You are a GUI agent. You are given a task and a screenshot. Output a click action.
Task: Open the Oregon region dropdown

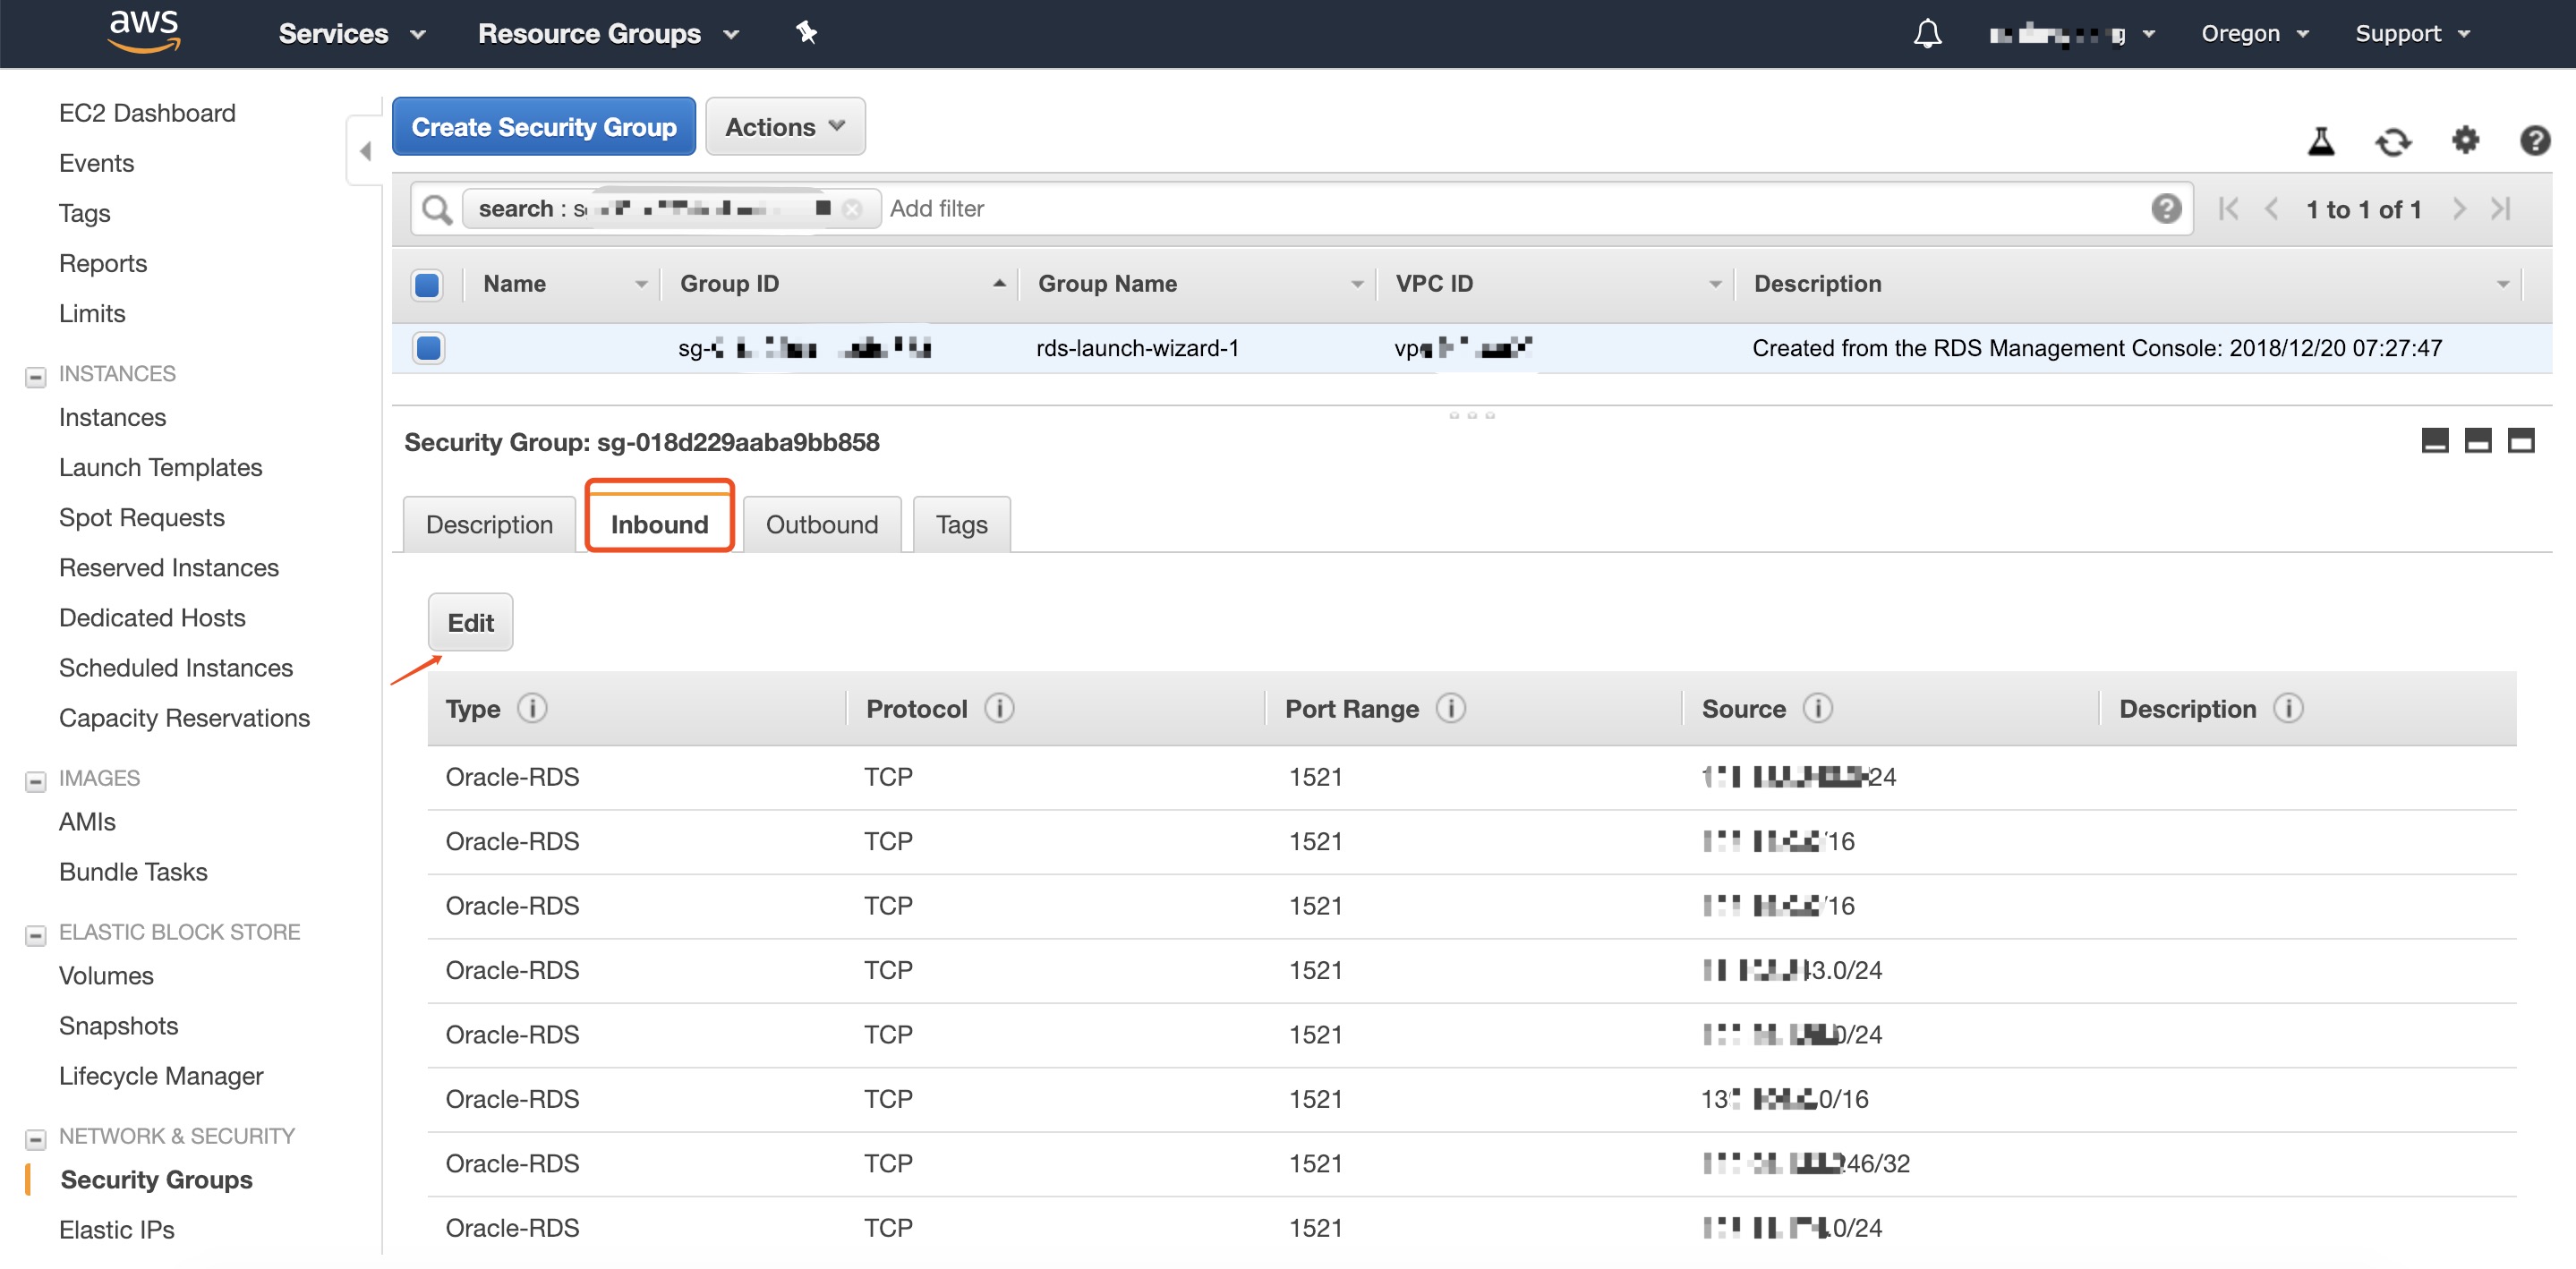click(2254, 34)
